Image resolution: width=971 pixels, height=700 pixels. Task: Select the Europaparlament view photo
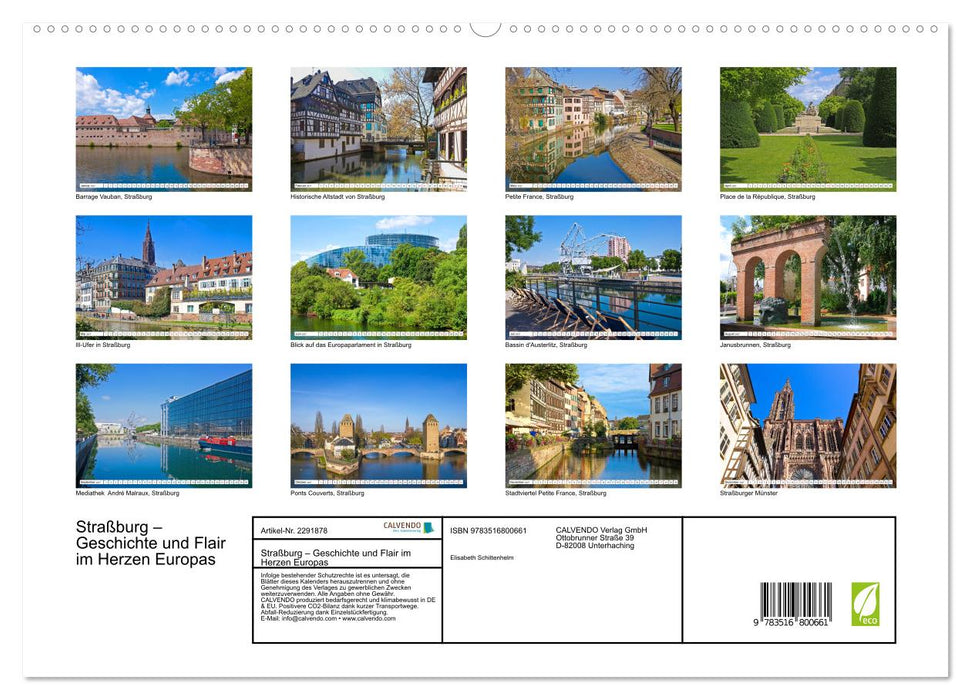tap(378, 277)
